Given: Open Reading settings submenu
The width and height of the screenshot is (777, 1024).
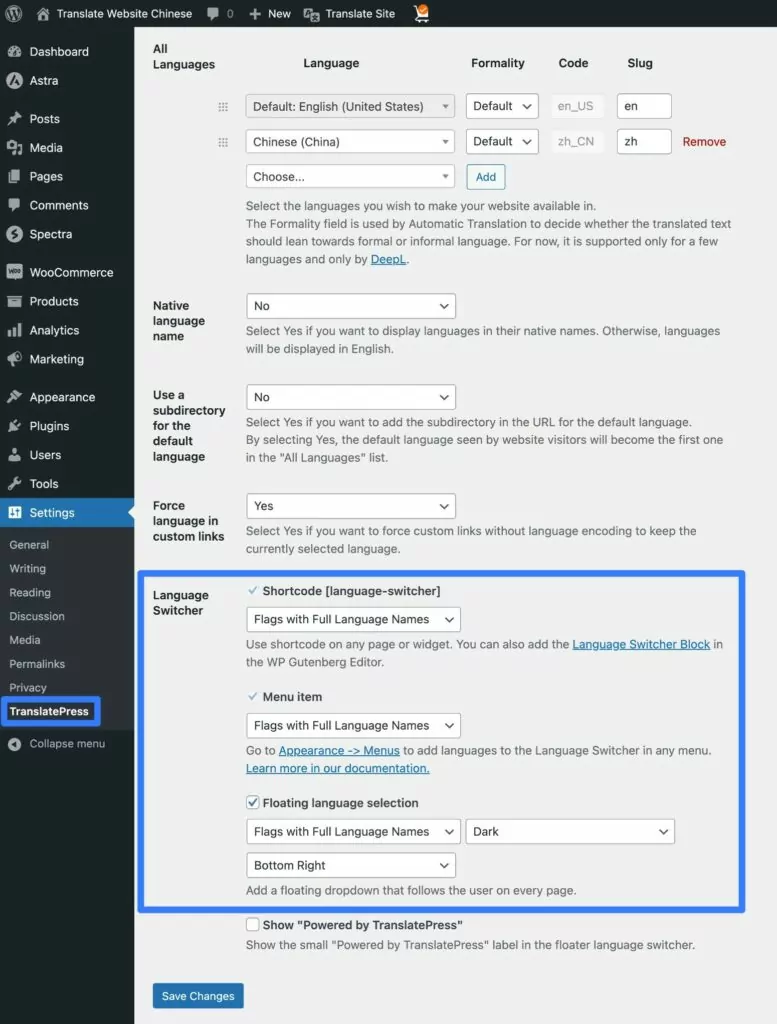Looking at the screenshot, I should coord(30,592).
